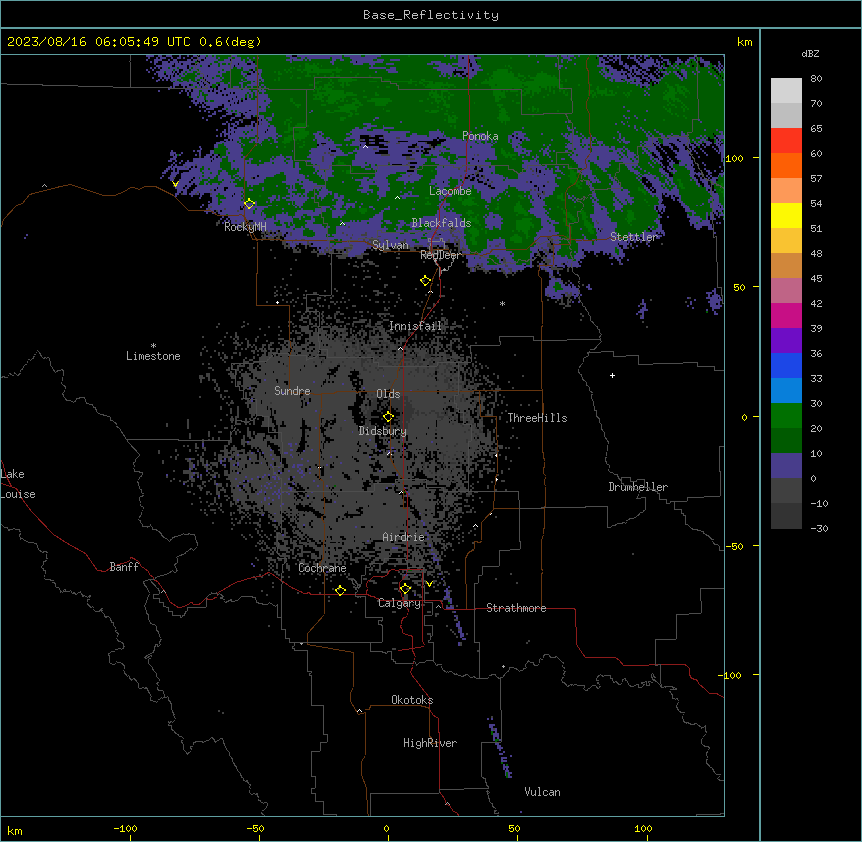This screenshot has width=862, height=842.
Task: Click the Stettler city label
Action: (x=634, y=237)
